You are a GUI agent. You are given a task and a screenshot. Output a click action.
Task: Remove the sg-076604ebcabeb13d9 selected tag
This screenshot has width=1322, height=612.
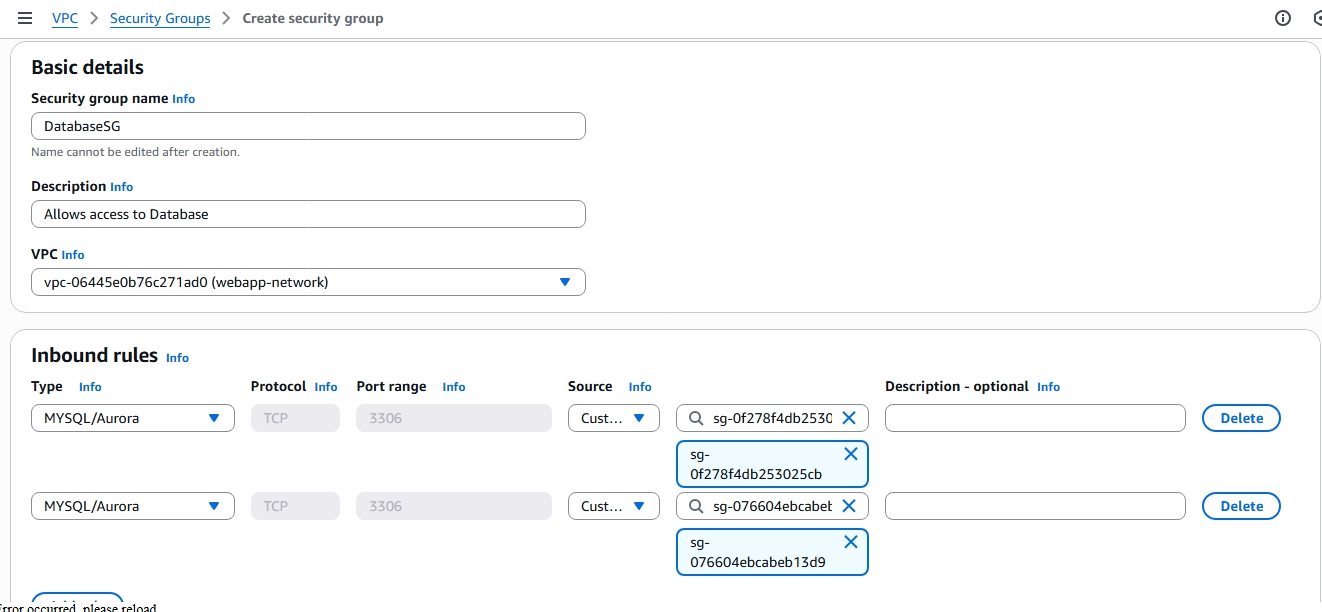[x=851, y=542]
